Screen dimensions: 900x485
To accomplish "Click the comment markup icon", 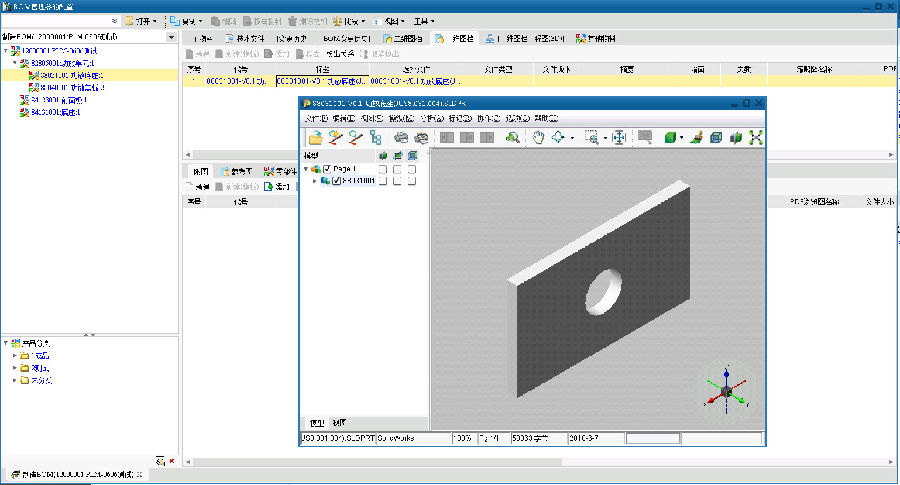I will click(645, 138).
